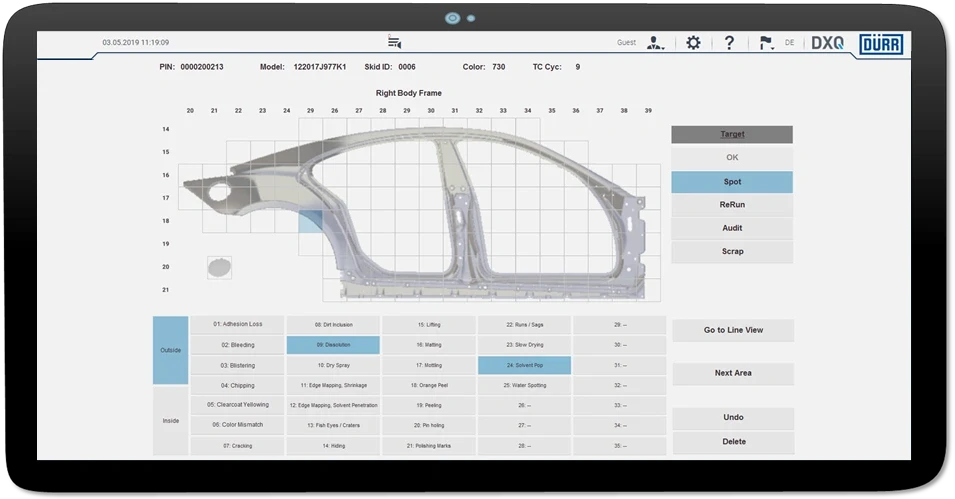The image size is (955, 499).
Task: Choose the OK status option
Action: click(732, 157)
